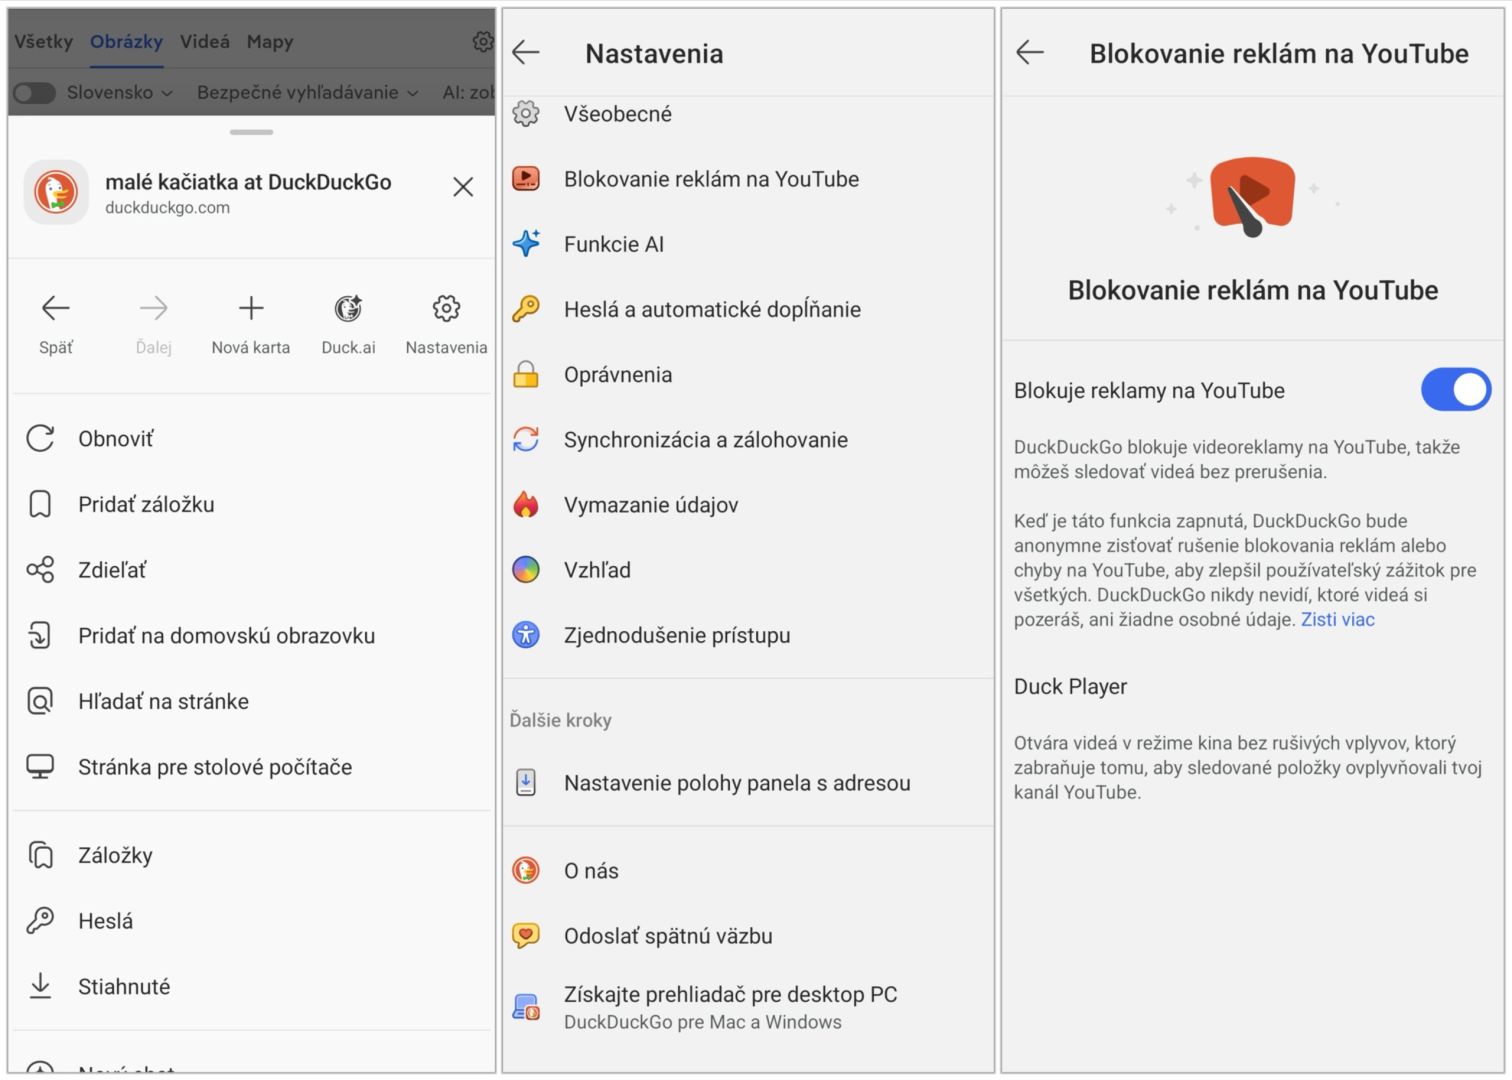The width and height of the screenshot is (1512, 1080).
Task: Reload page with the Obnoviť icon
Action: click(40, 438)
